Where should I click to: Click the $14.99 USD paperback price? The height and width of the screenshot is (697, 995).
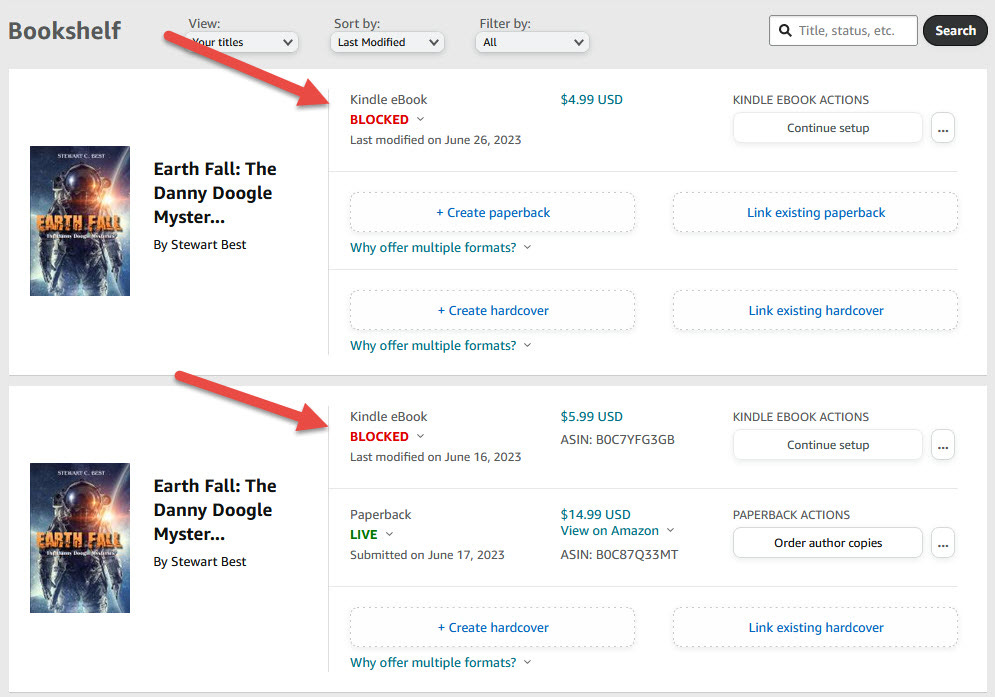point(595,514)
